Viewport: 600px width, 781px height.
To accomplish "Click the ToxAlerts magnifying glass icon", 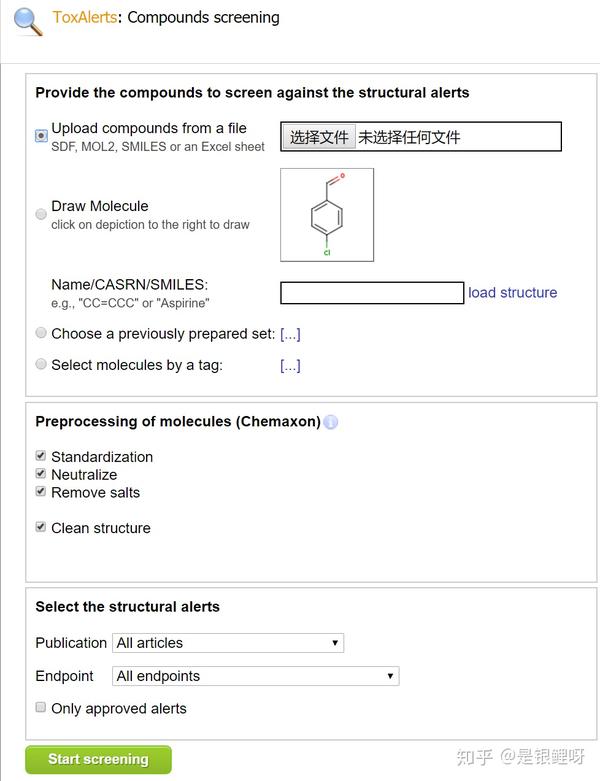I will pos(30,20).
